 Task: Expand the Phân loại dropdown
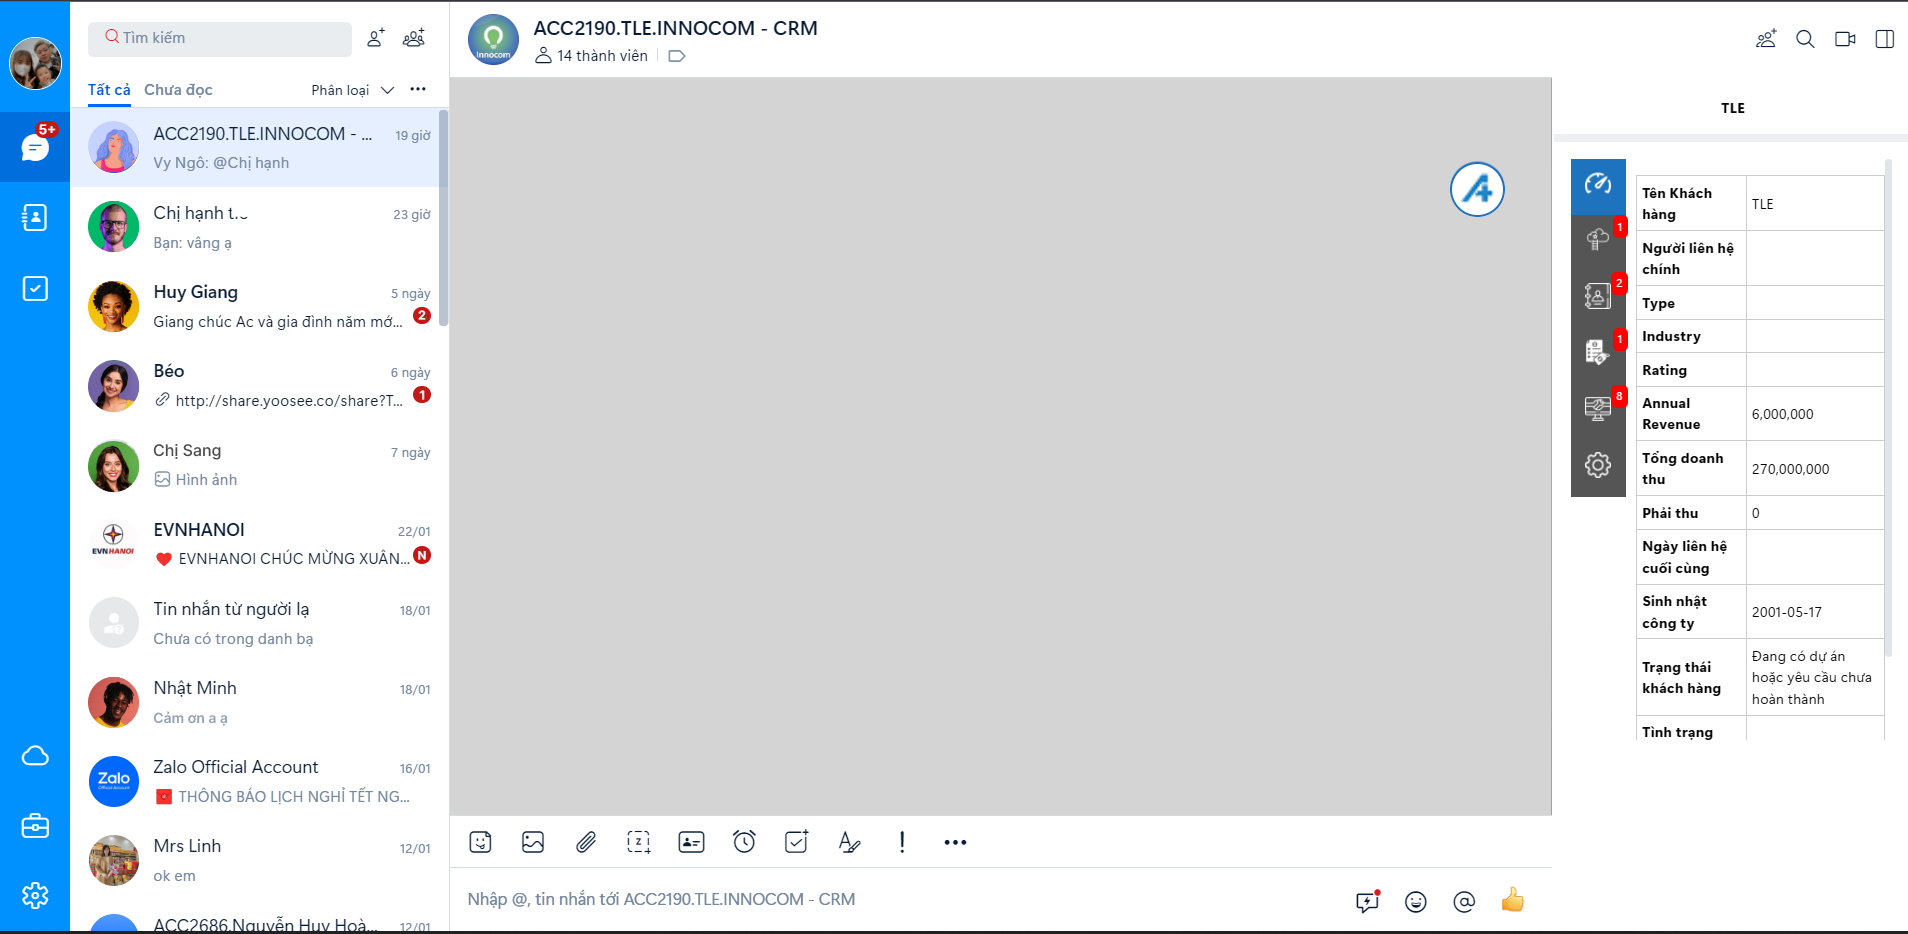point(353,90)
